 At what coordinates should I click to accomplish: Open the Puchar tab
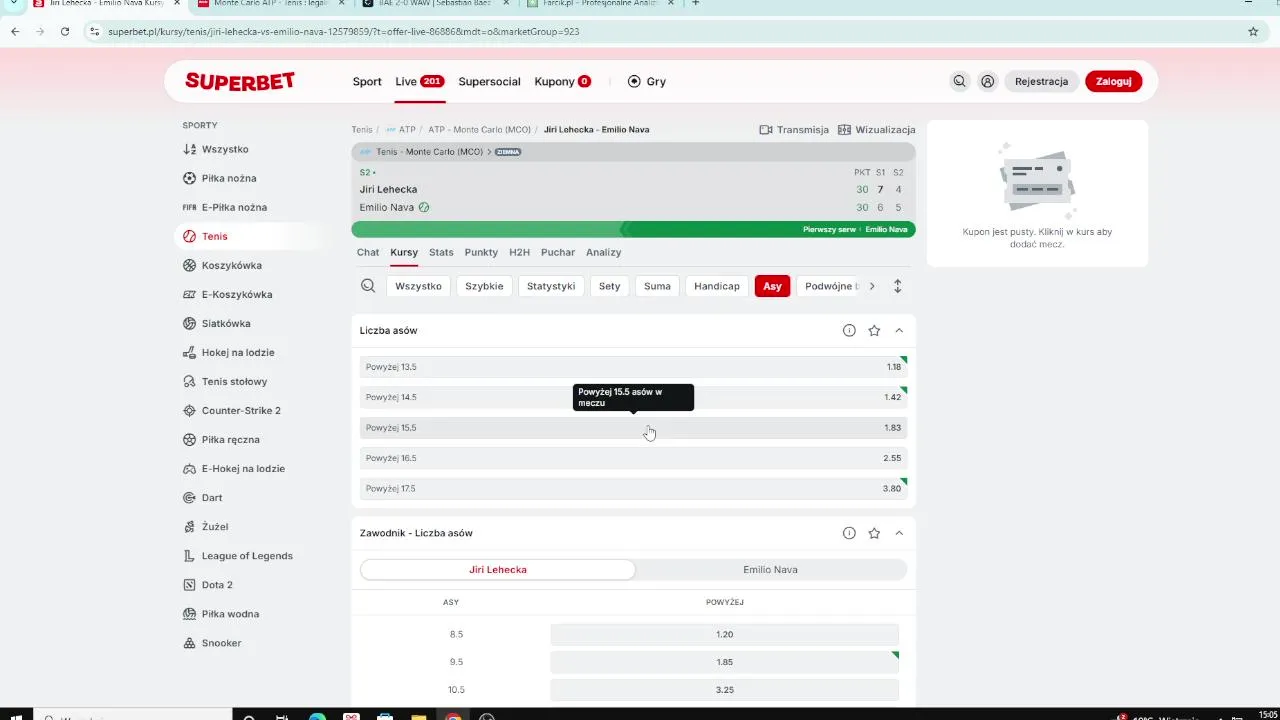[x=558, y=252]
